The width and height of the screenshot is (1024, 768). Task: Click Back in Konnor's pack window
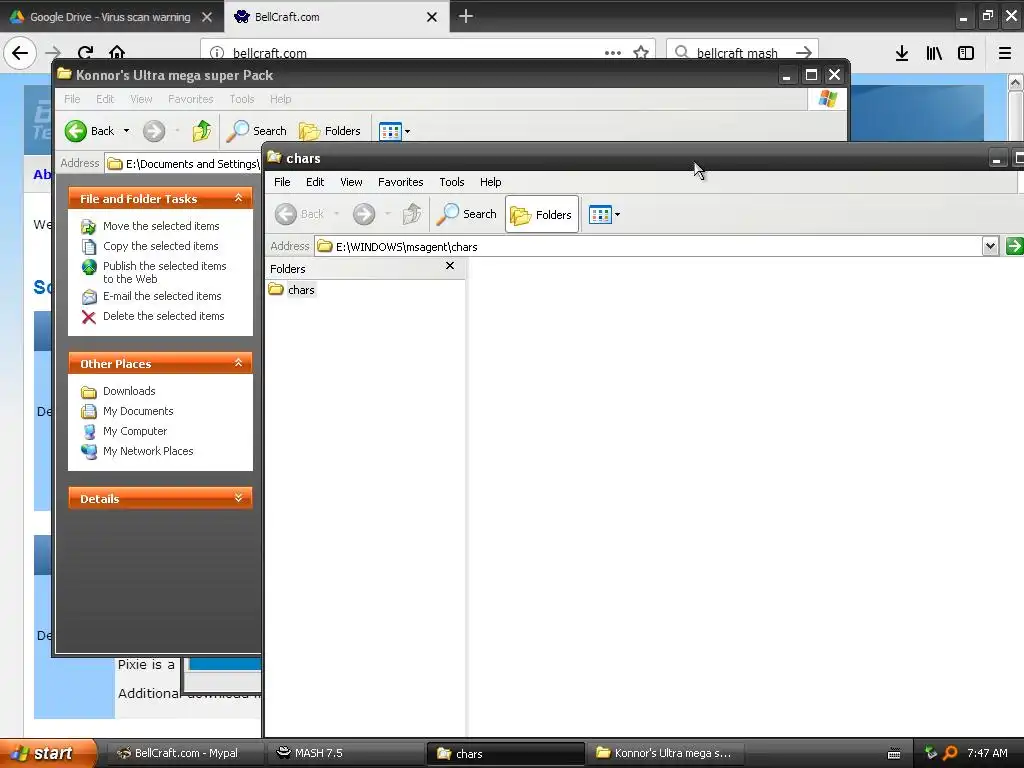(90, 131)
